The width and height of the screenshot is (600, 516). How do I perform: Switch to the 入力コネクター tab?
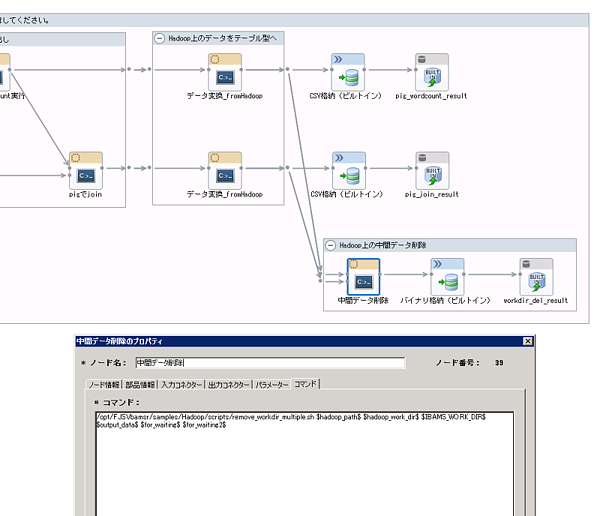click(x=181, y=385)
